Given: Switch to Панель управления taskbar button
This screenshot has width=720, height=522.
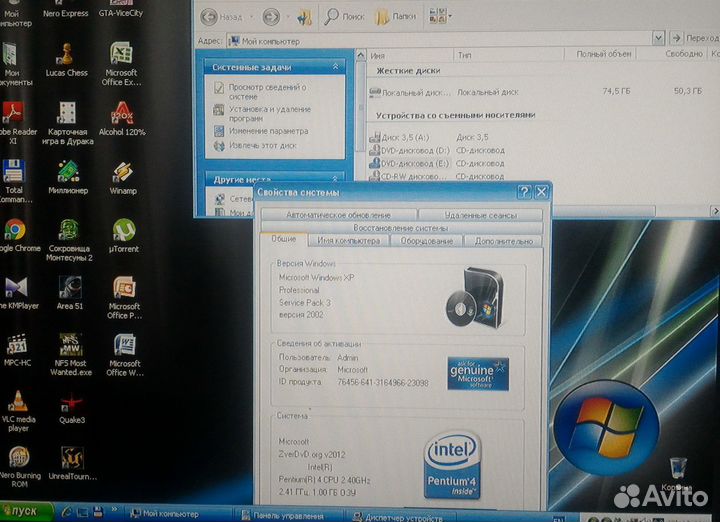Looking at the screenshot, I should tap(288, 515).
